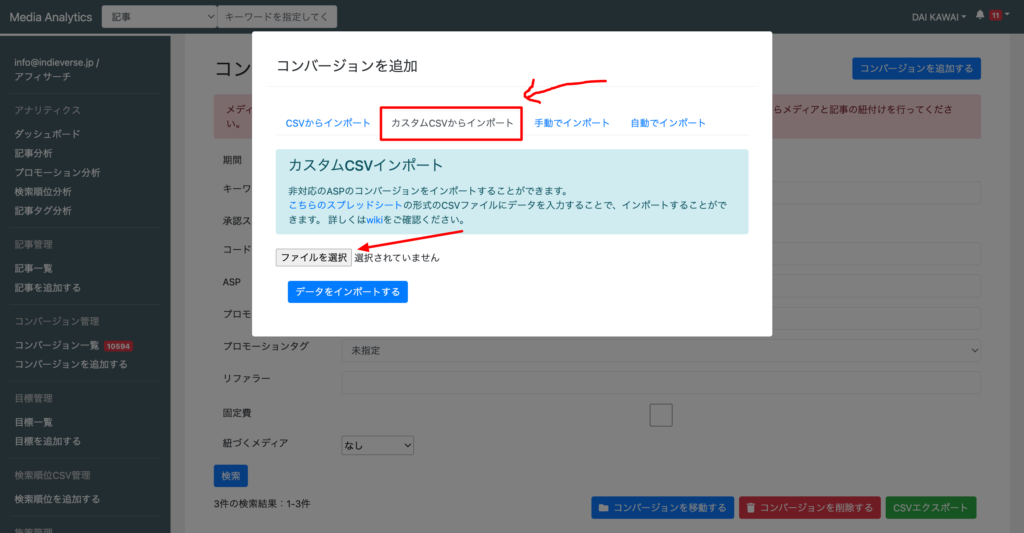Open the 記事 search type dropdown
This screenshot has width=1024, height=533.
[159, 17]
